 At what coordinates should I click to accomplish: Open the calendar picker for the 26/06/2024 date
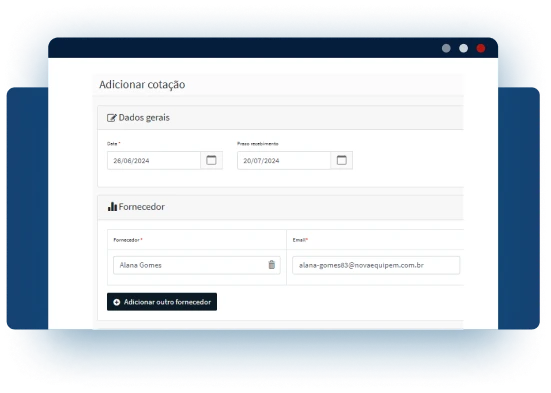pyautogui.click(x=212, y=160)
